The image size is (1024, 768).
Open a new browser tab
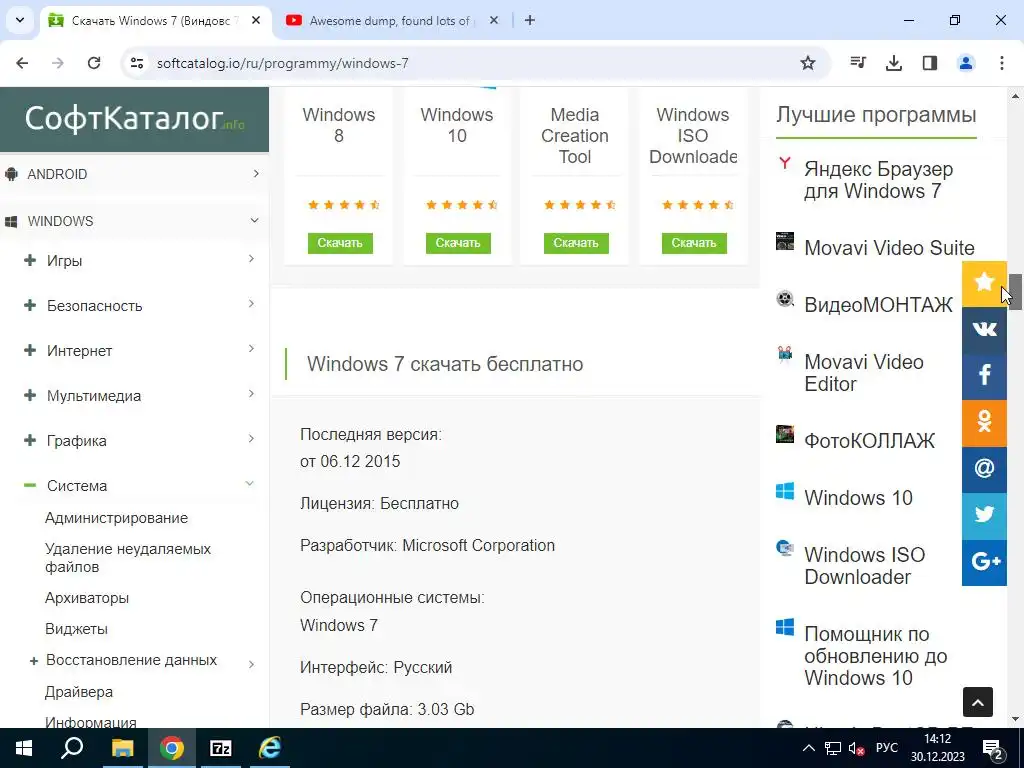[530, 20]
